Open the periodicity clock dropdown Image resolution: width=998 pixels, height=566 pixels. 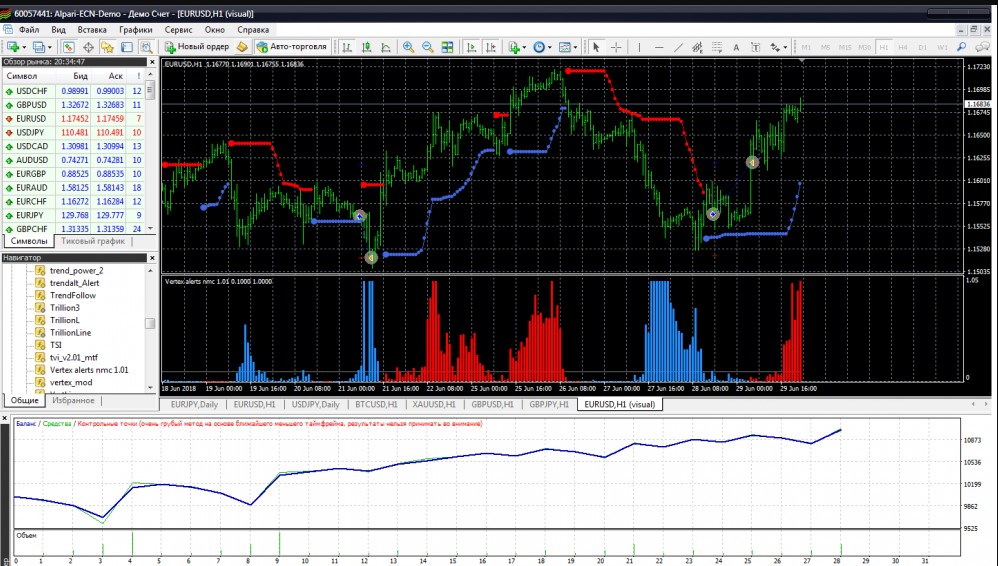pos(551,47)
